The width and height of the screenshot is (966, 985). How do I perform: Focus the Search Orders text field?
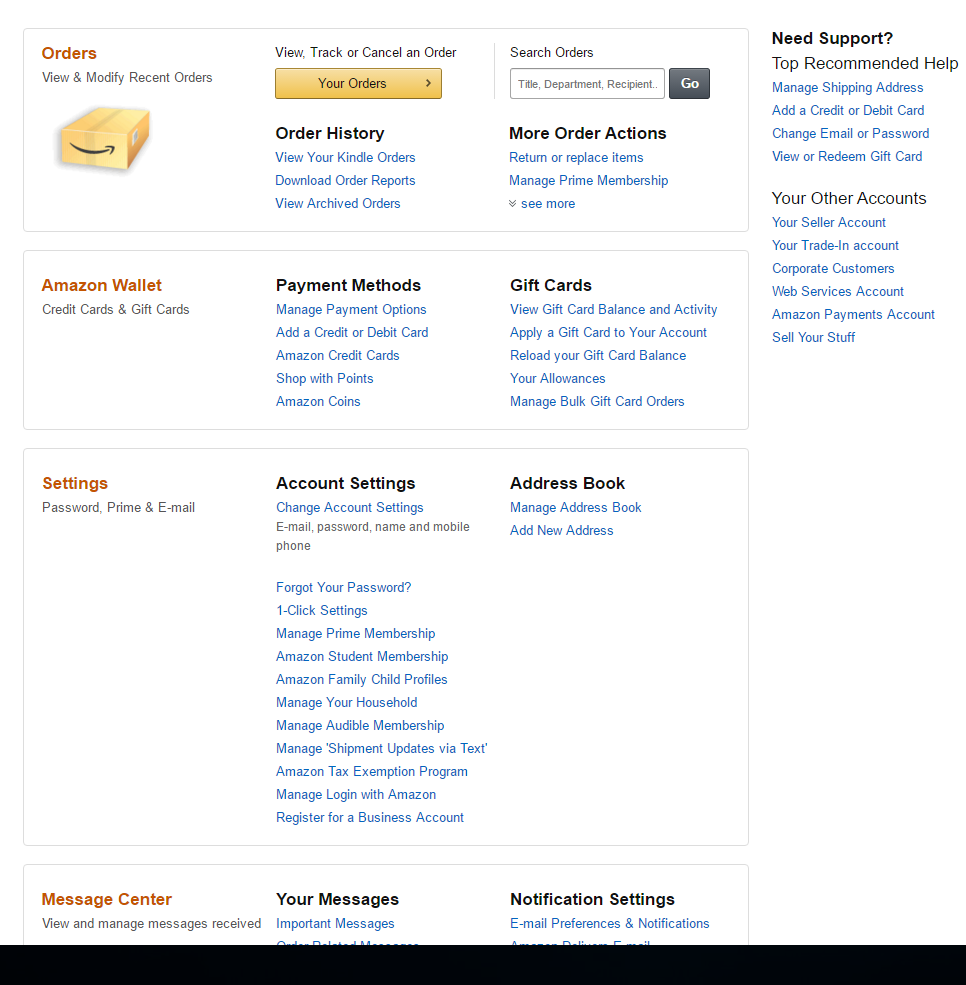pyautogui.click(x=587, y=84)
